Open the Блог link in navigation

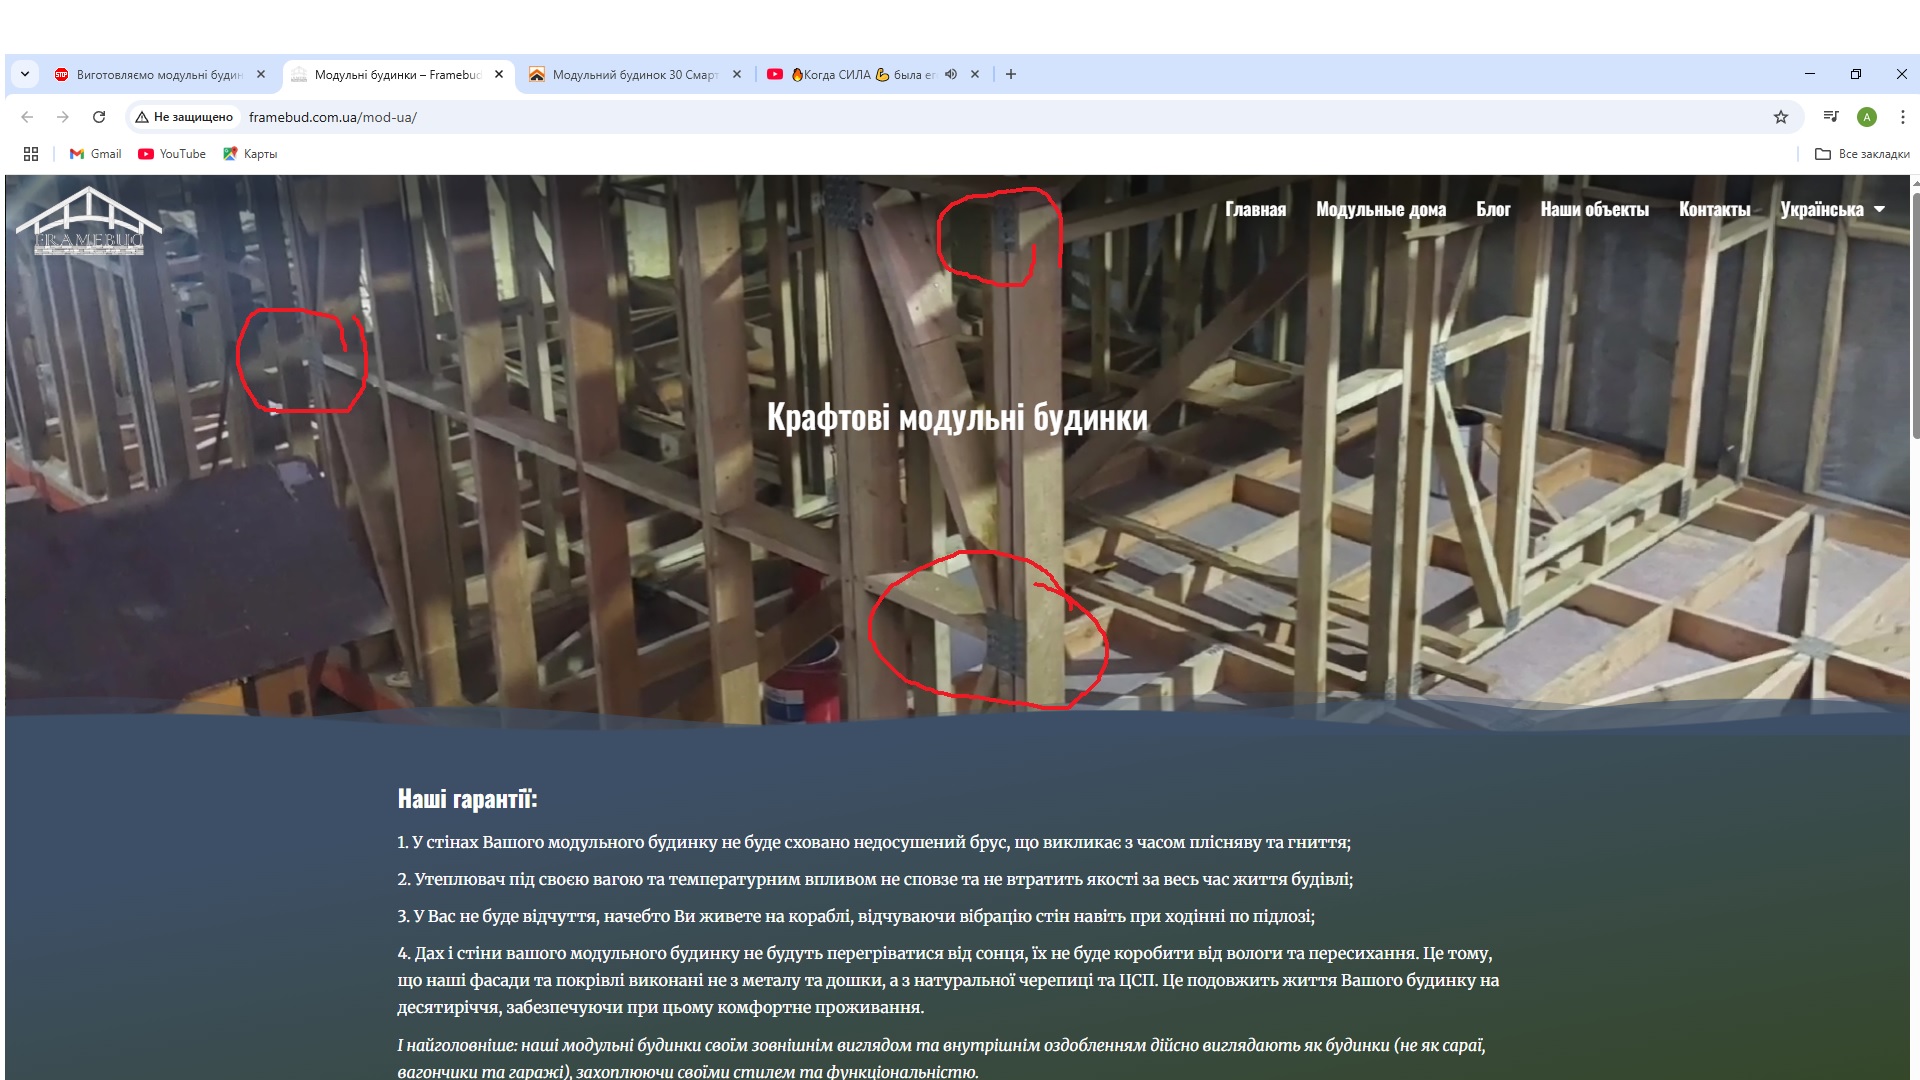[x=1493, y=209]
